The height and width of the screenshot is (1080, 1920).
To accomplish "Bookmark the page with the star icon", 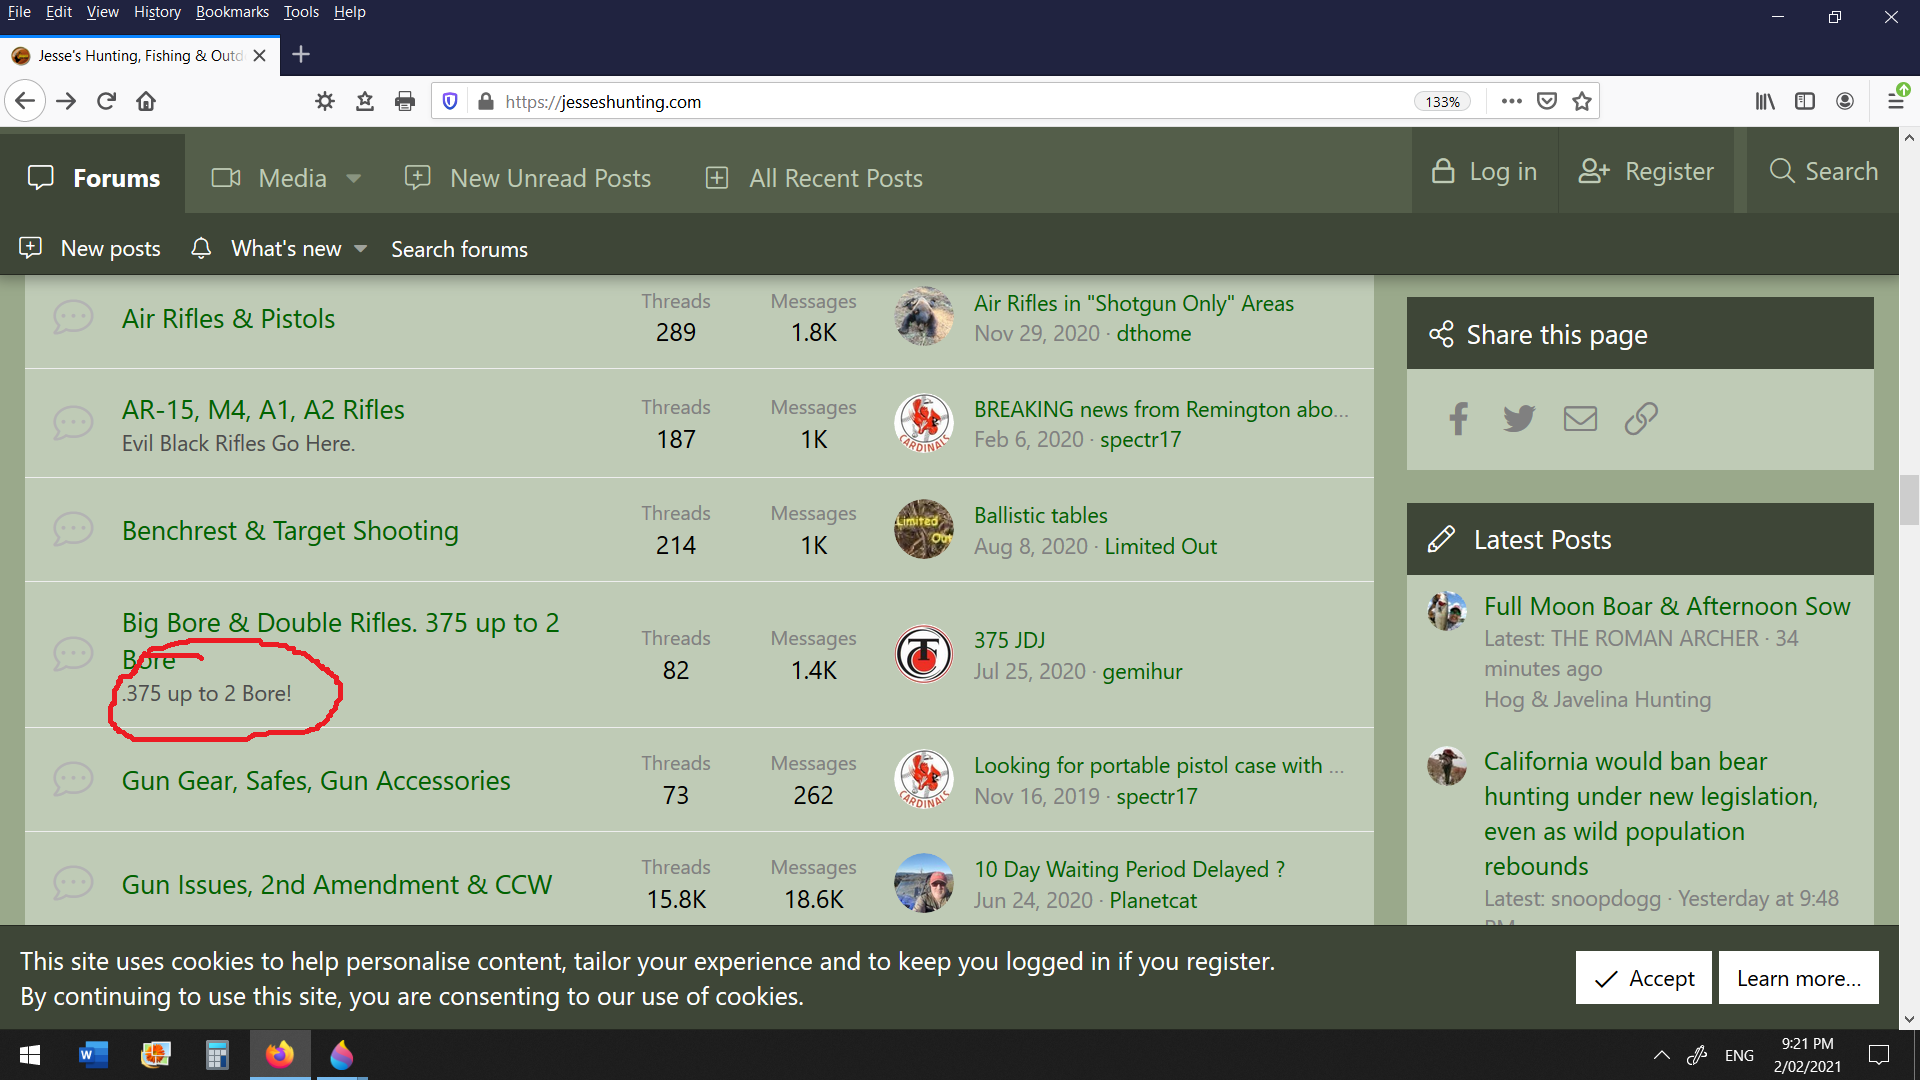I will tap(1581, 100).
